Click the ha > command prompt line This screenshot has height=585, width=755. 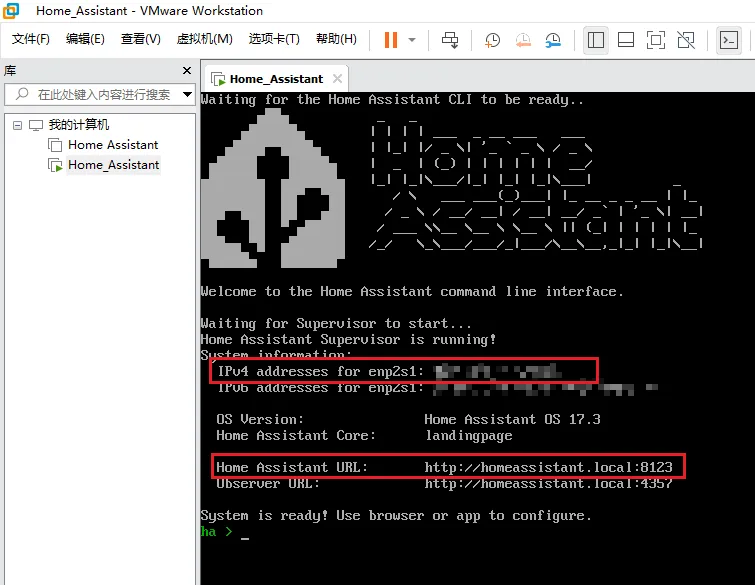(x=225, y=532)
